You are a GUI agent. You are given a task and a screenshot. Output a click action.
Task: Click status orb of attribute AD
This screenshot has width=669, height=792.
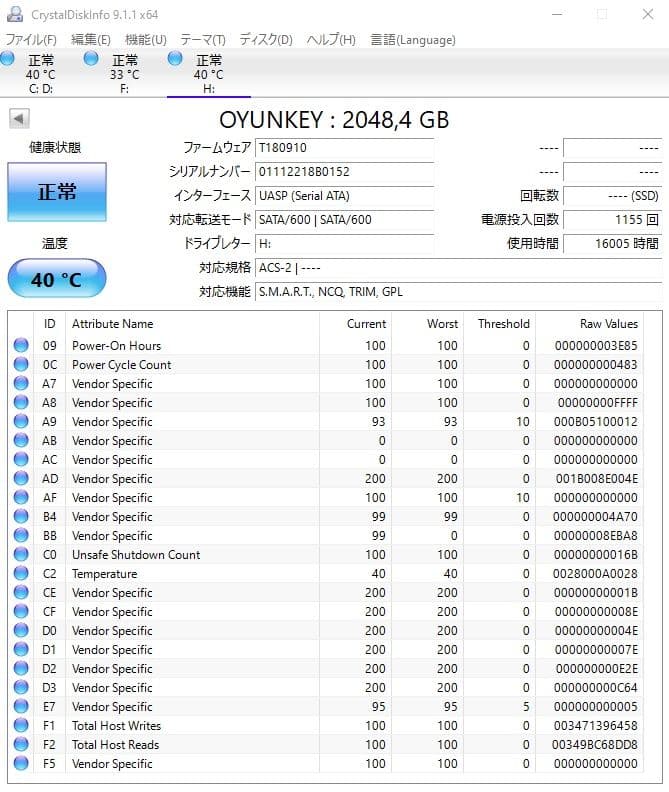click(21, 478)
